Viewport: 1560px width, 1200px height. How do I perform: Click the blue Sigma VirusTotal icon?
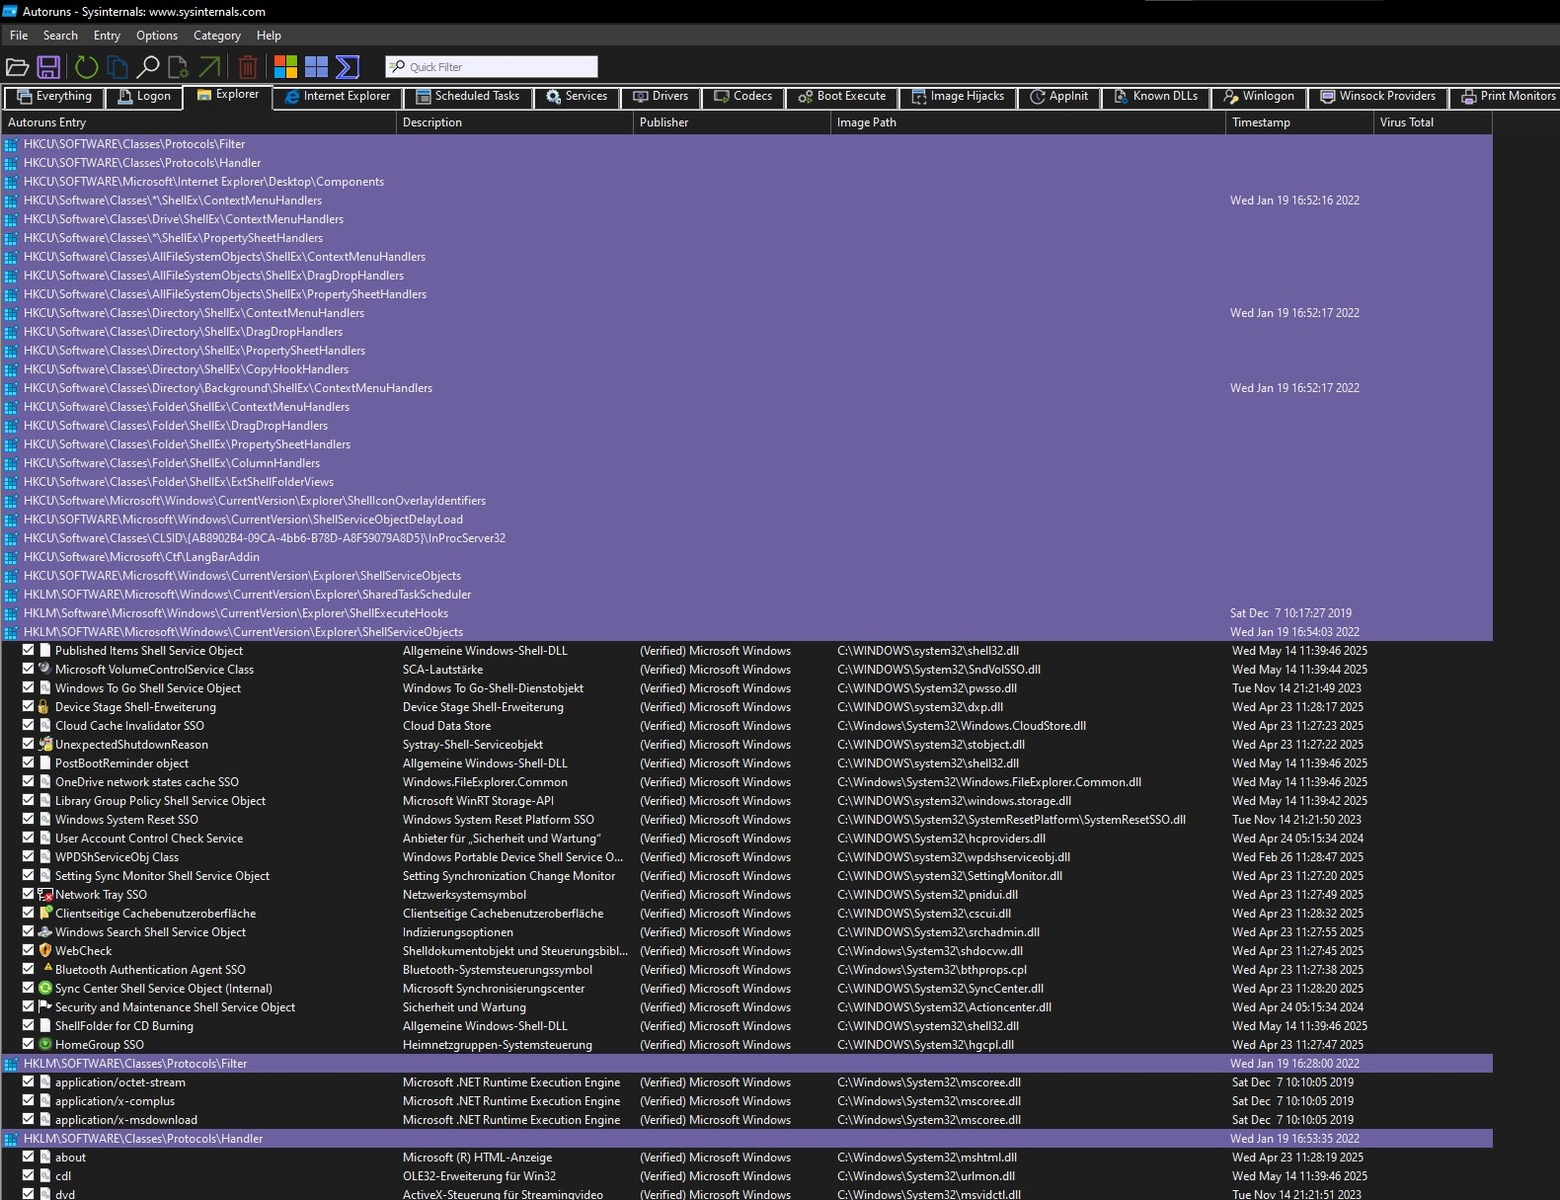coord(347,67)
